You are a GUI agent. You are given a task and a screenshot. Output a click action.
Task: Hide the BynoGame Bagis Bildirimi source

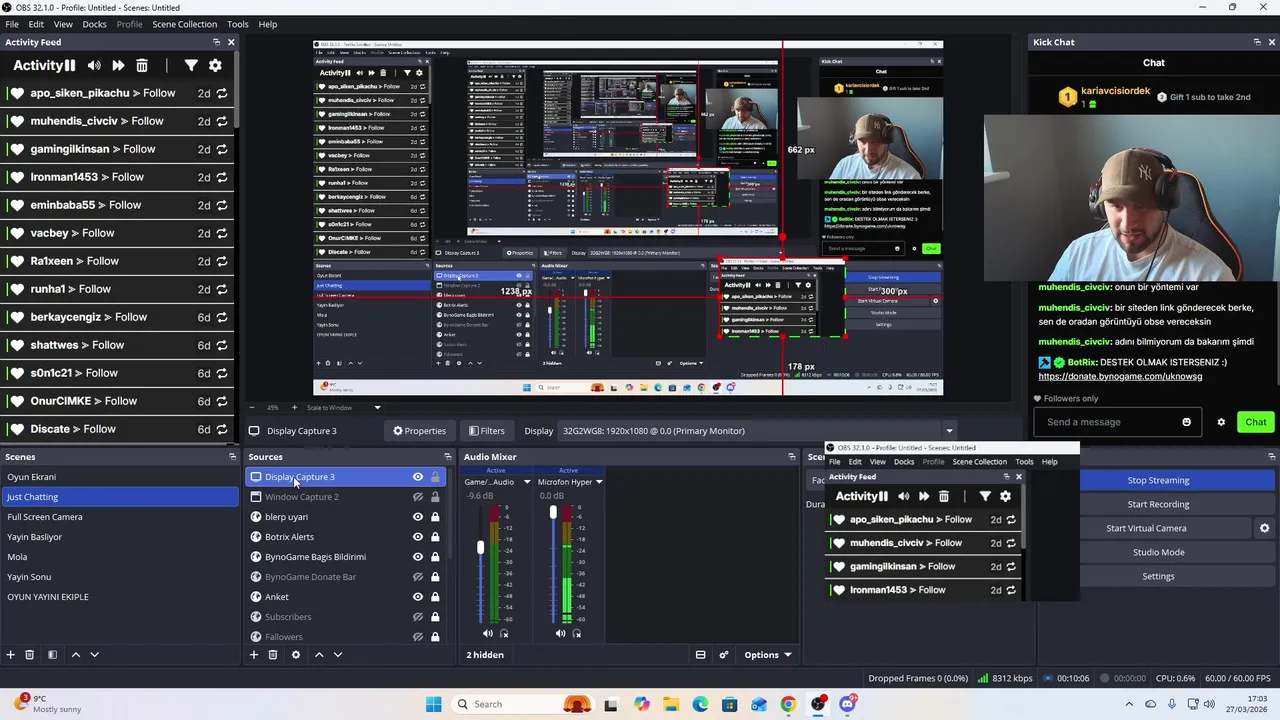point(418,557)
